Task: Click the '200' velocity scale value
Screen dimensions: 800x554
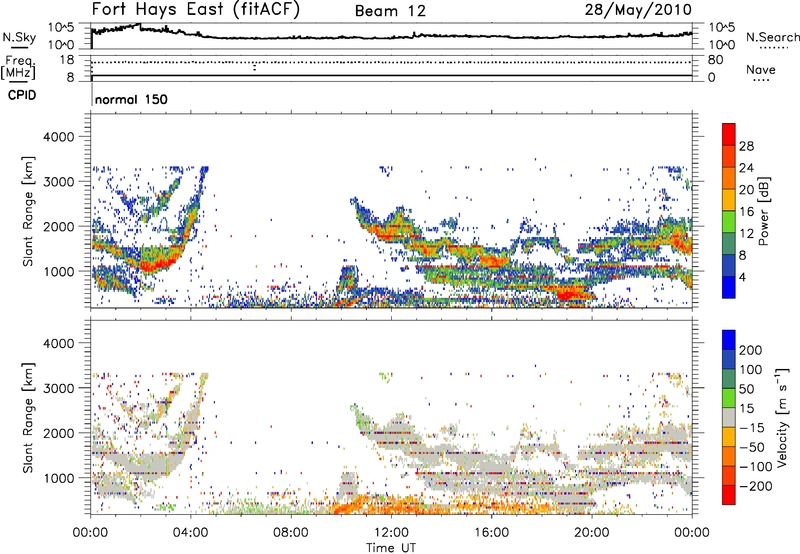Action: [x=751, y=350]
